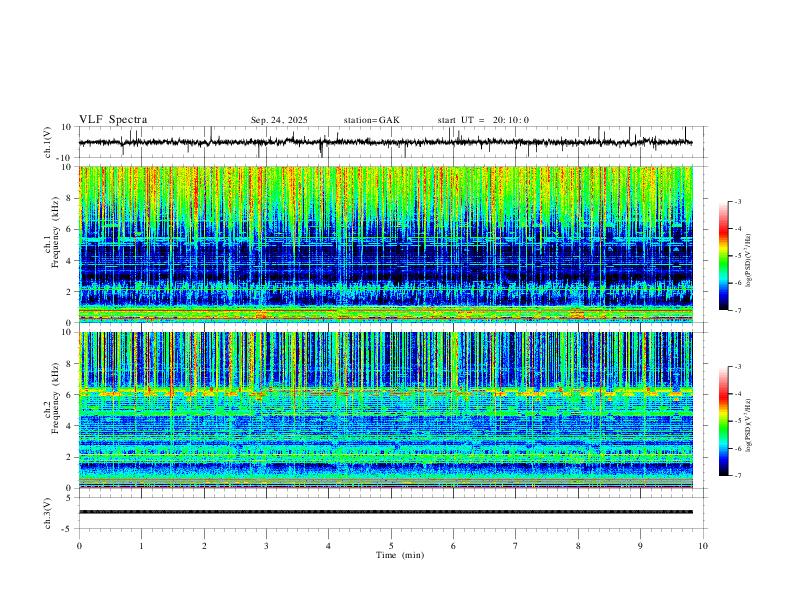
Task: Click time axis tick label "1"
Action: pos(141,546)
